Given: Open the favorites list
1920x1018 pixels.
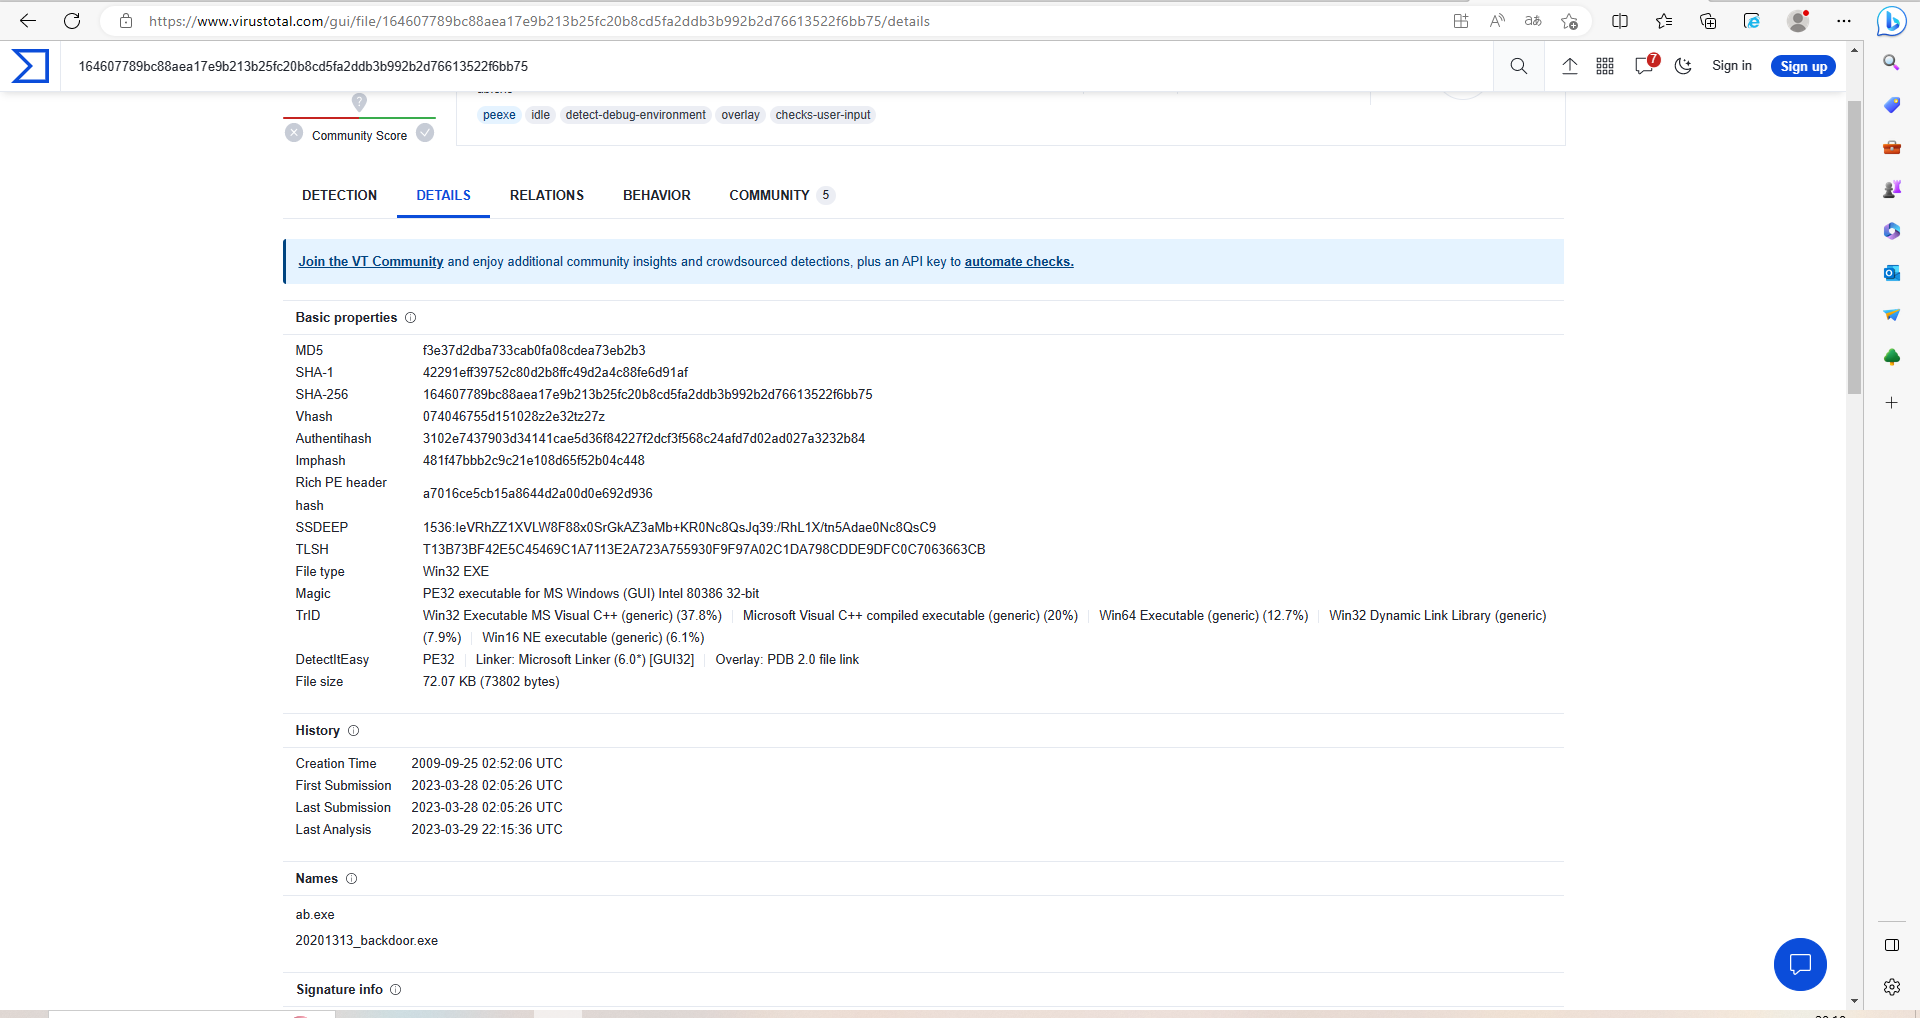Looking at the screenshot, I should click(x=1664, y=21).
